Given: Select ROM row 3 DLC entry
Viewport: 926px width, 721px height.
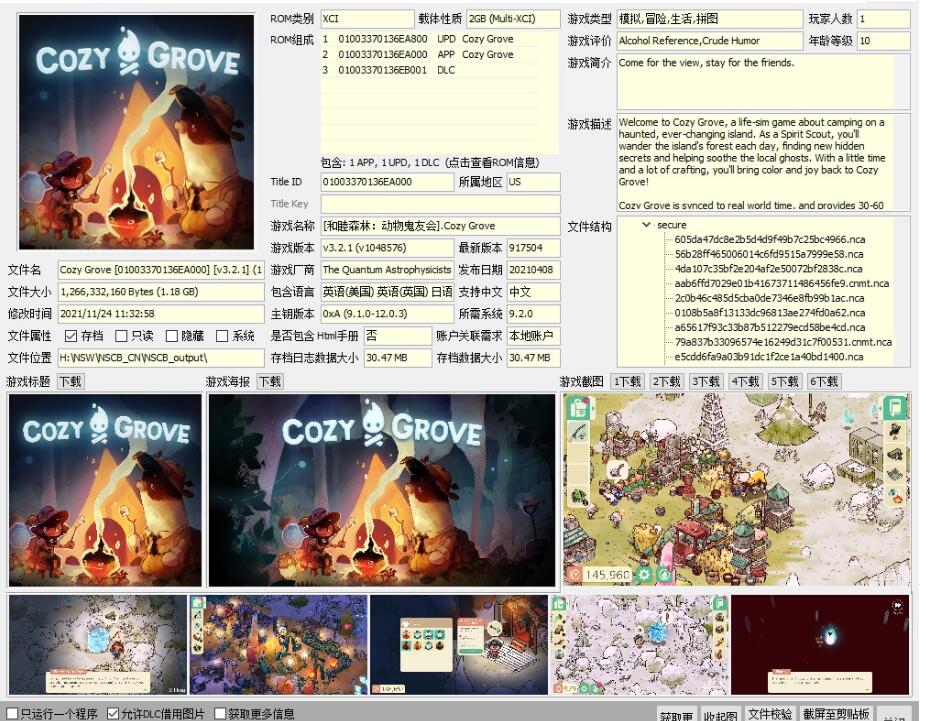Looking at the screenshot, I should pos(431,70).
